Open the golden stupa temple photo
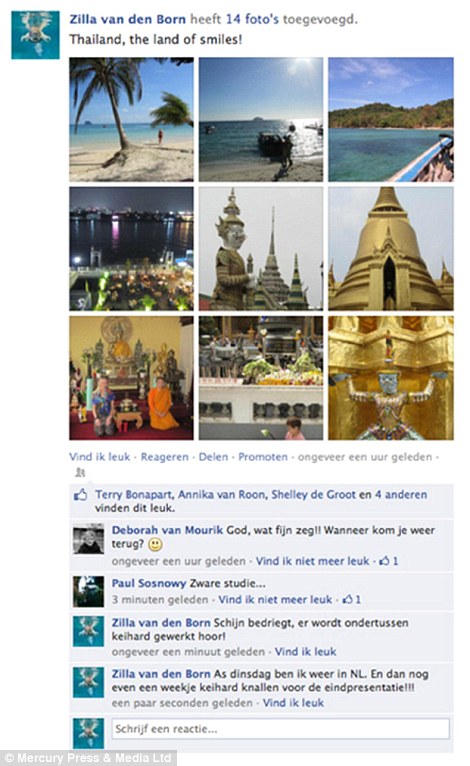Image resolution: width=470 pixels, height=766 pixels. [x=391, y=249]
